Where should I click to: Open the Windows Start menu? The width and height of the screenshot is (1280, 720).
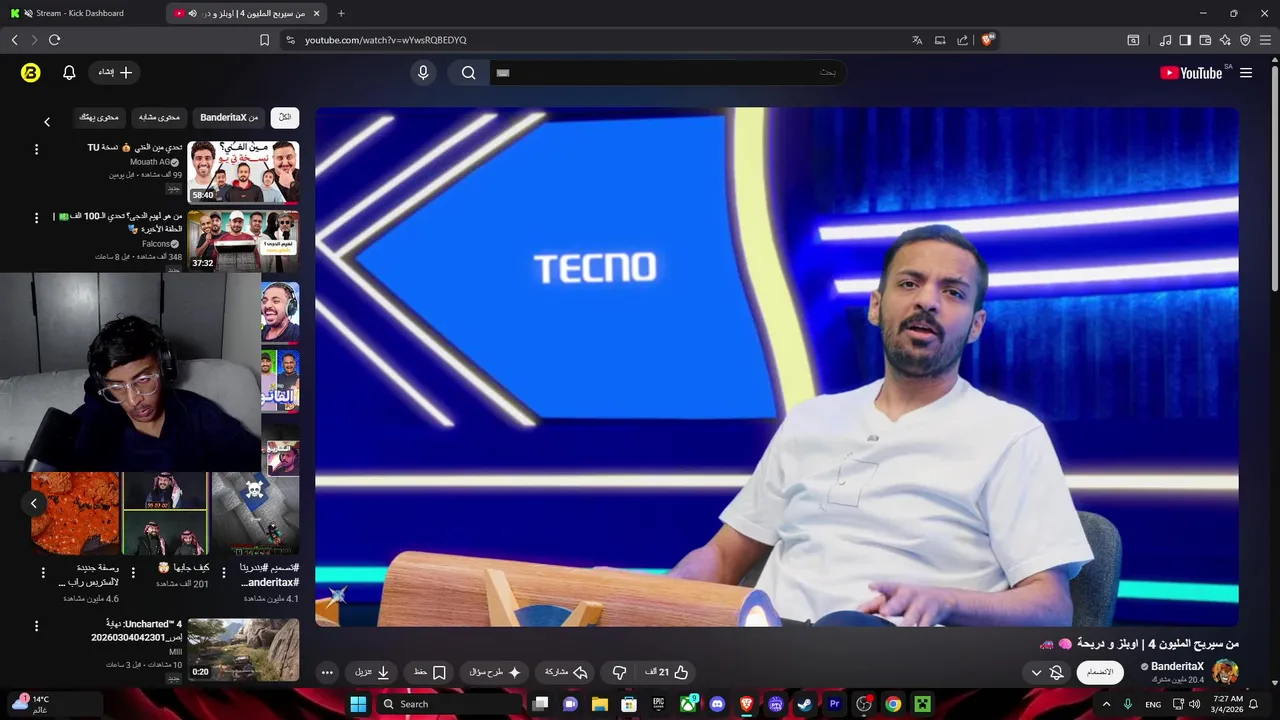click(x=358, y=704)
